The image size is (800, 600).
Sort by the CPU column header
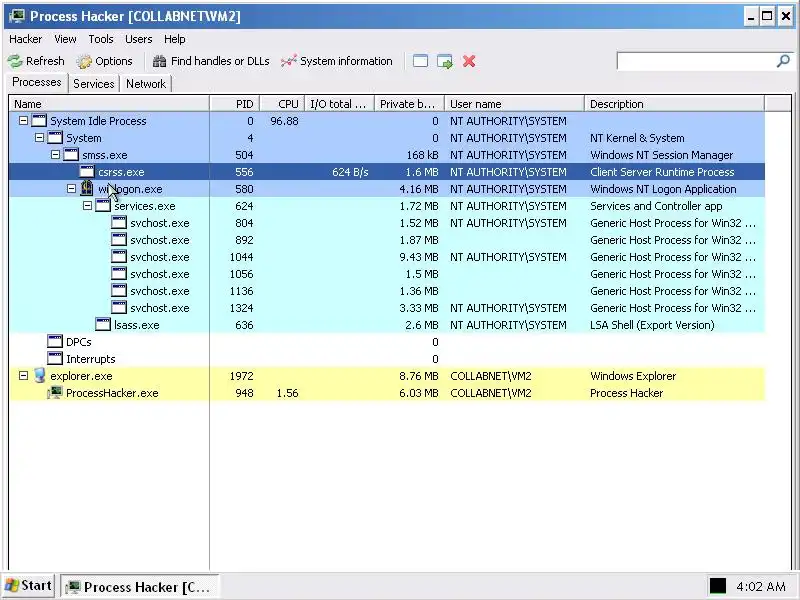click(283, 104)
